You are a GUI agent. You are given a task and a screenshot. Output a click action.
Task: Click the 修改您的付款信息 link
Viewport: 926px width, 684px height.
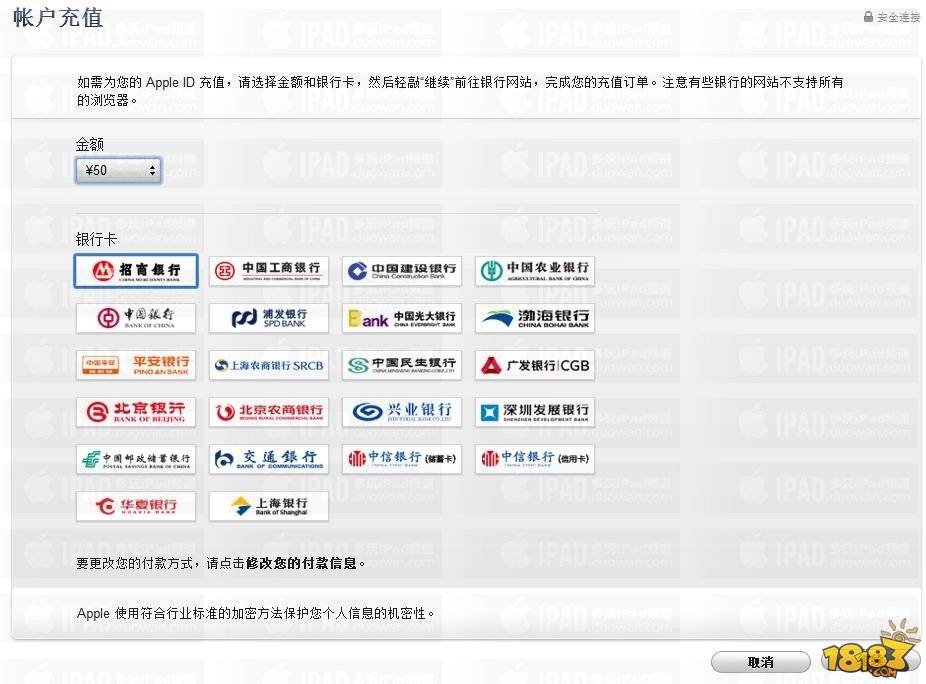301,563
